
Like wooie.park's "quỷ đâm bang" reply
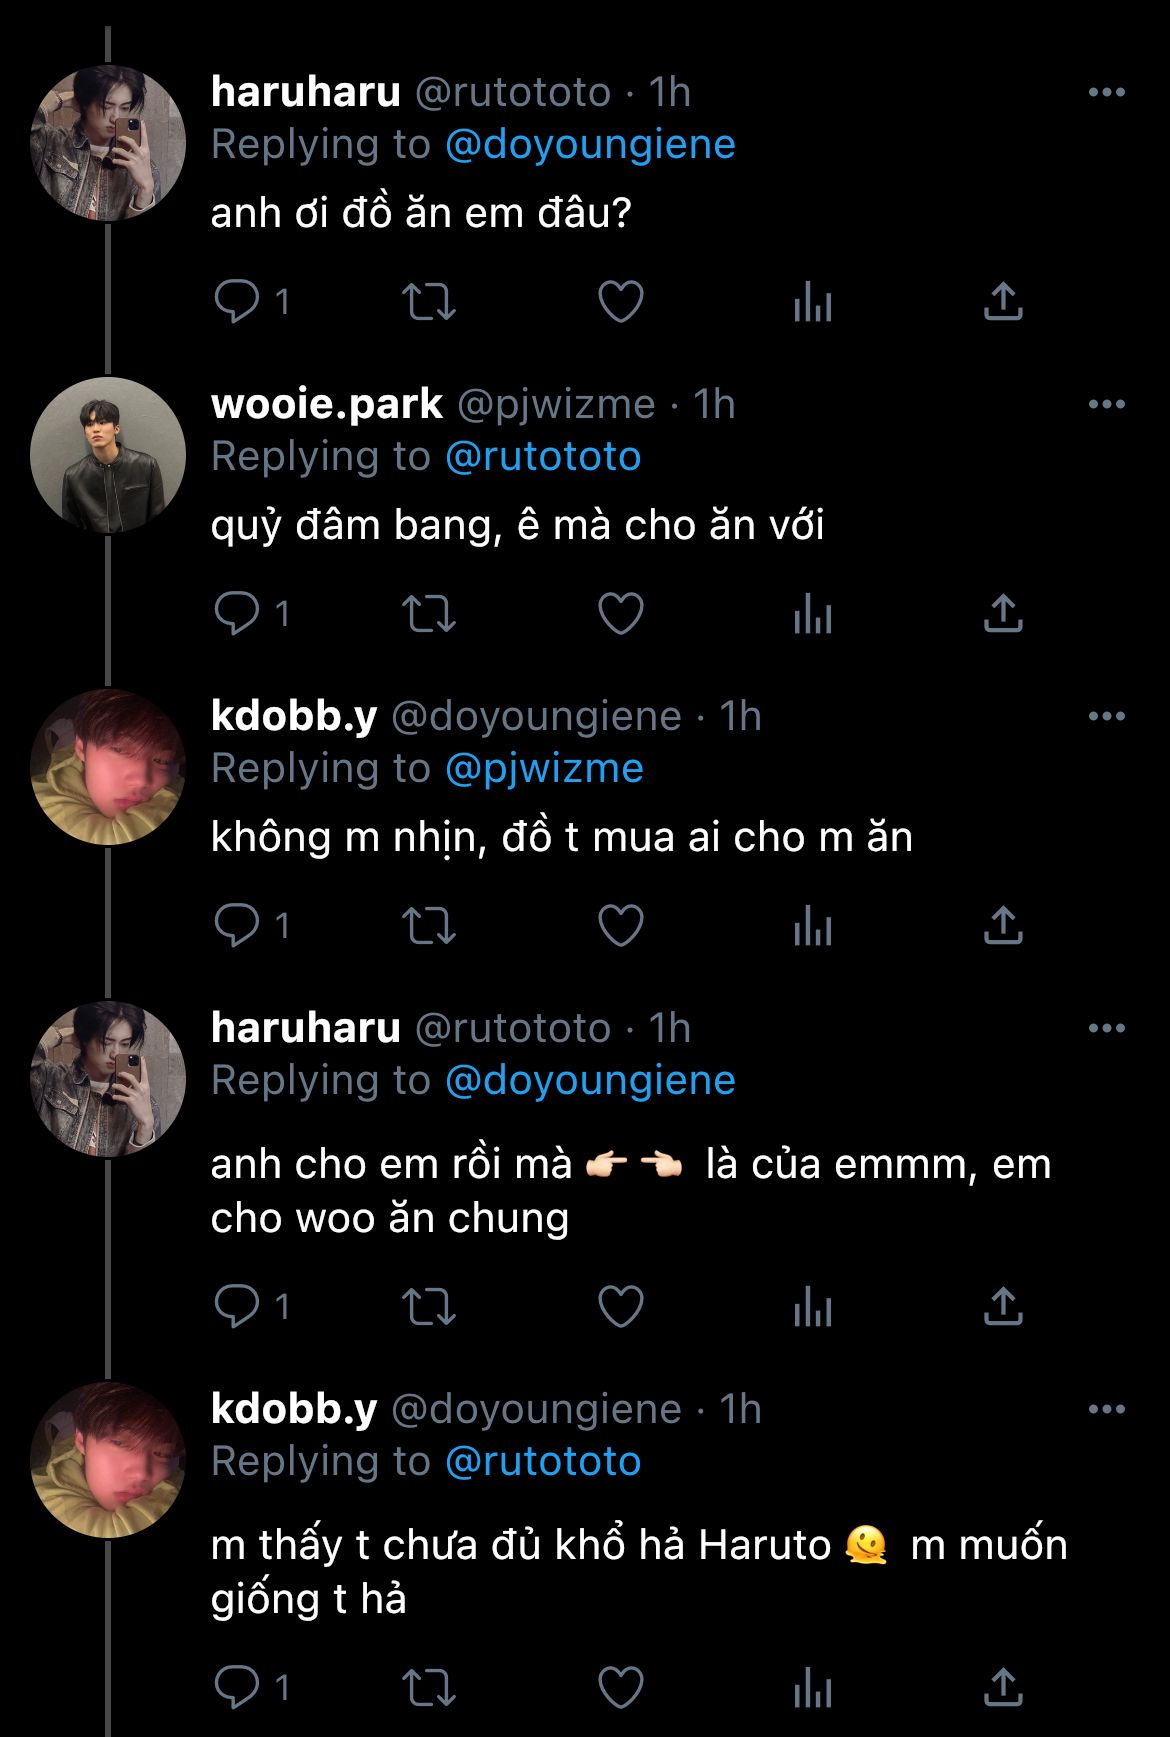[x=620, y=613]
